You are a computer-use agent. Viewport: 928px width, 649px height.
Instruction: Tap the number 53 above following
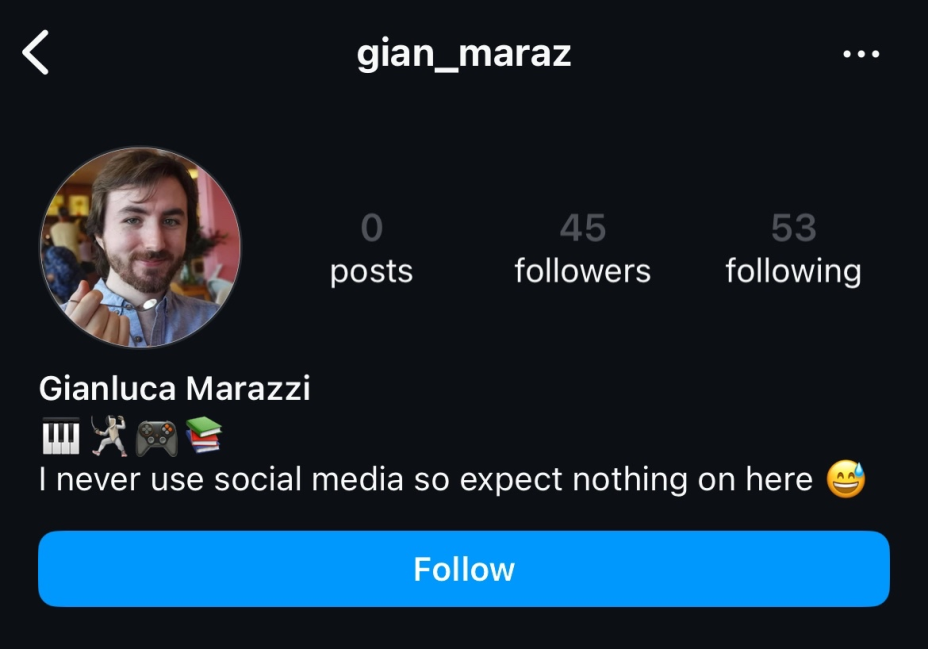[794, 228]
